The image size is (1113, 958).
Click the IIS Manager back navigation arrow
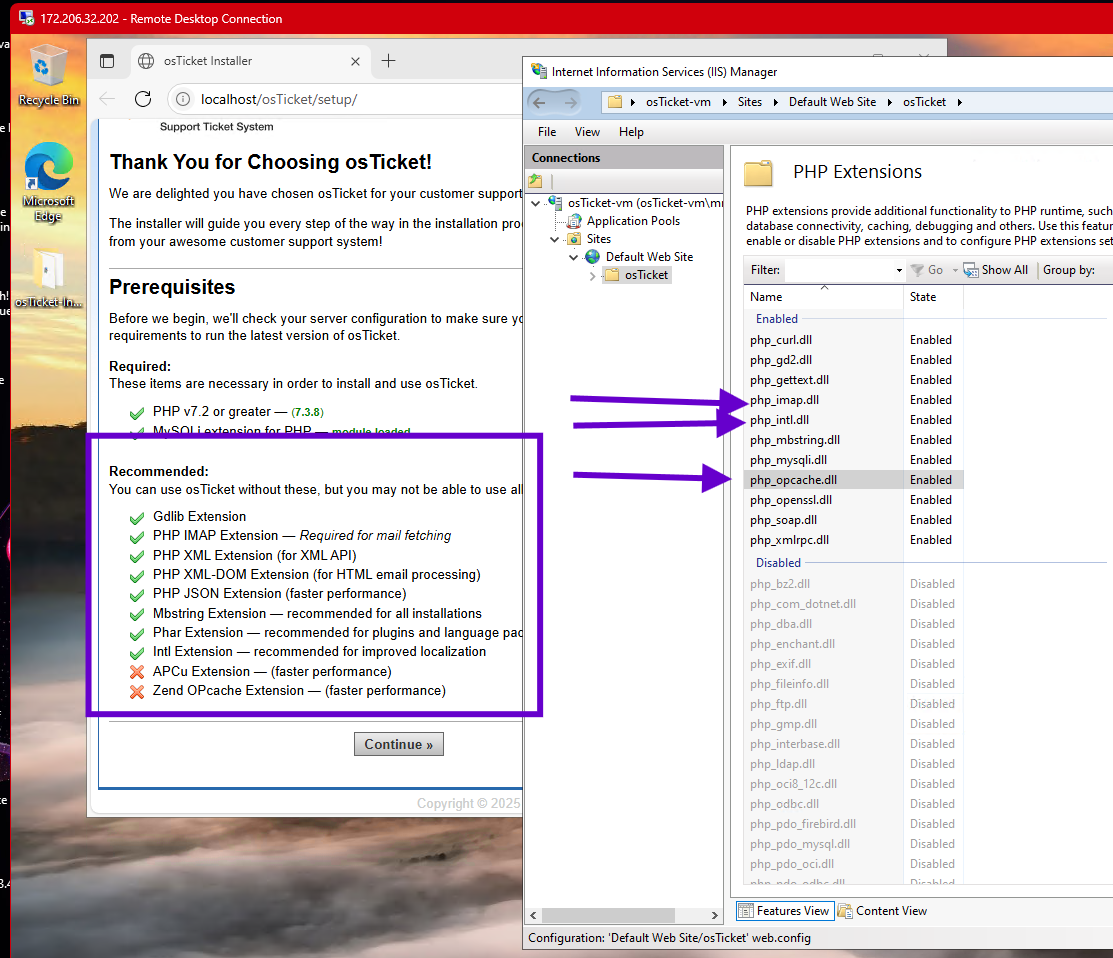click(539, 102)
